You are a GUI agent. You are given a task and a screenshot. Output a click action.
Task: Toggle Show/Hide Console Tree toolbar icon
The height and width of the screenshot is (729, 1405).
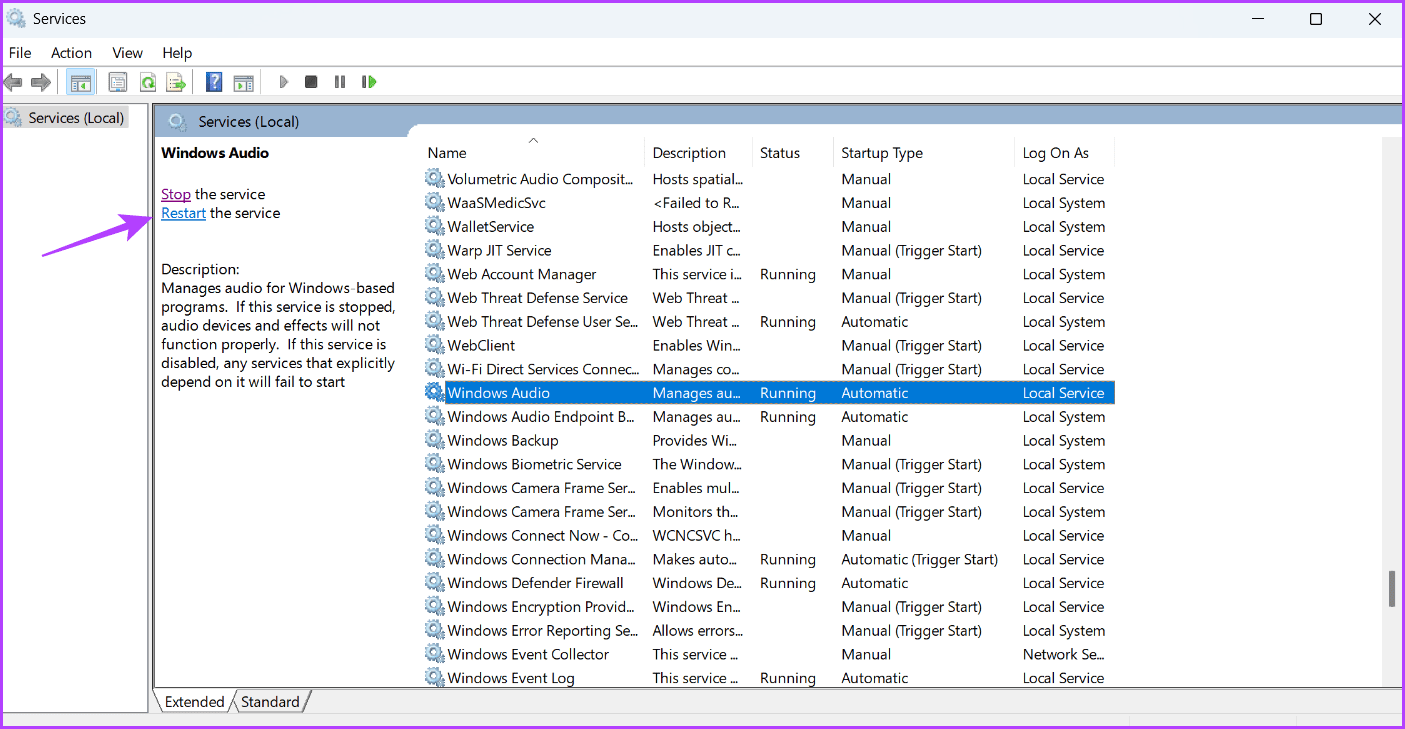point(81,82)
